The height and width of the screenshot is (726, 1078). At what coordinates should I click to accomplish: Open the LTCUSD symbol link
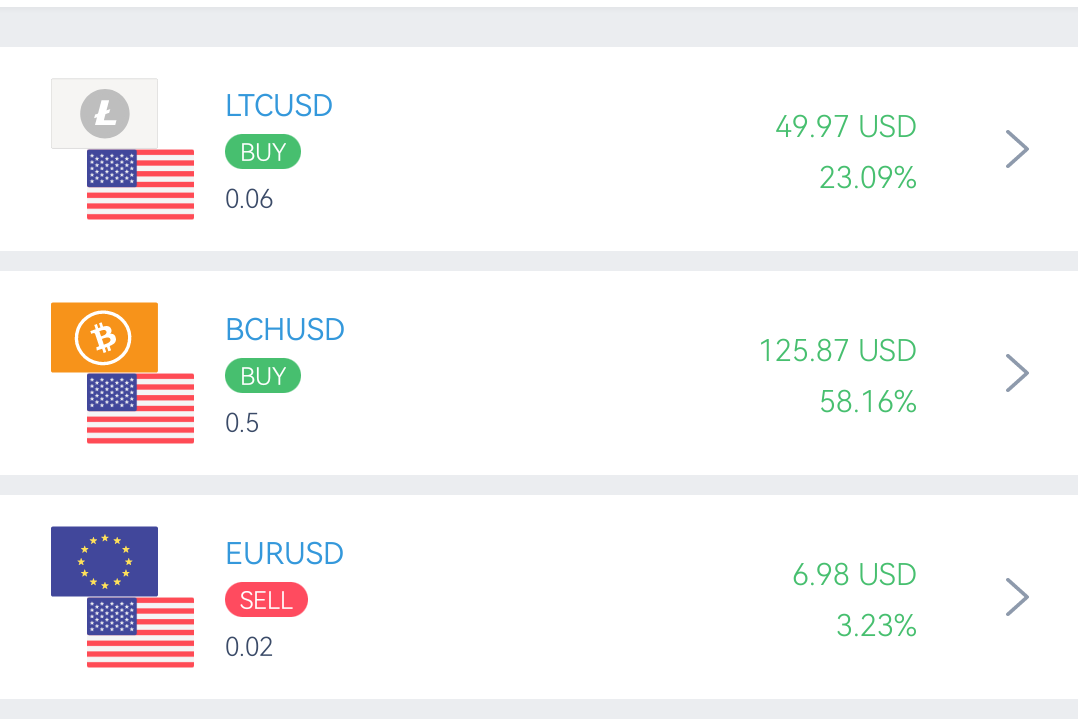point(279,106)
